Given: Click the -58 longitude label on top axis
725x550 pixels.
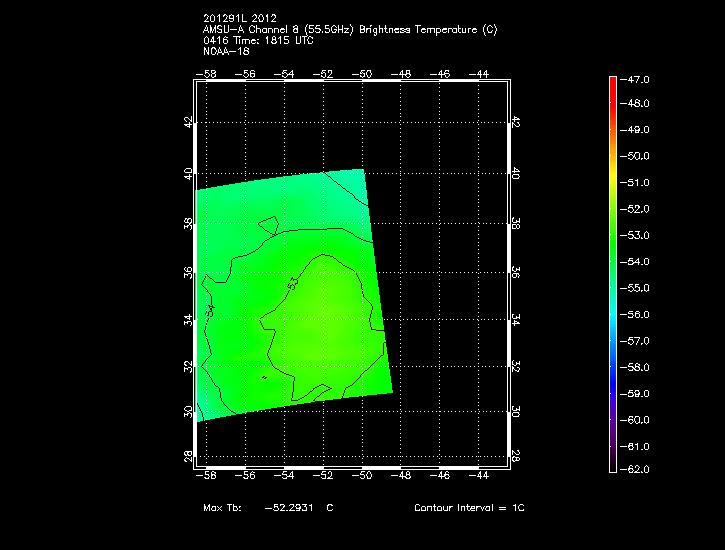Looking at the screenshot, I should 207,74.
